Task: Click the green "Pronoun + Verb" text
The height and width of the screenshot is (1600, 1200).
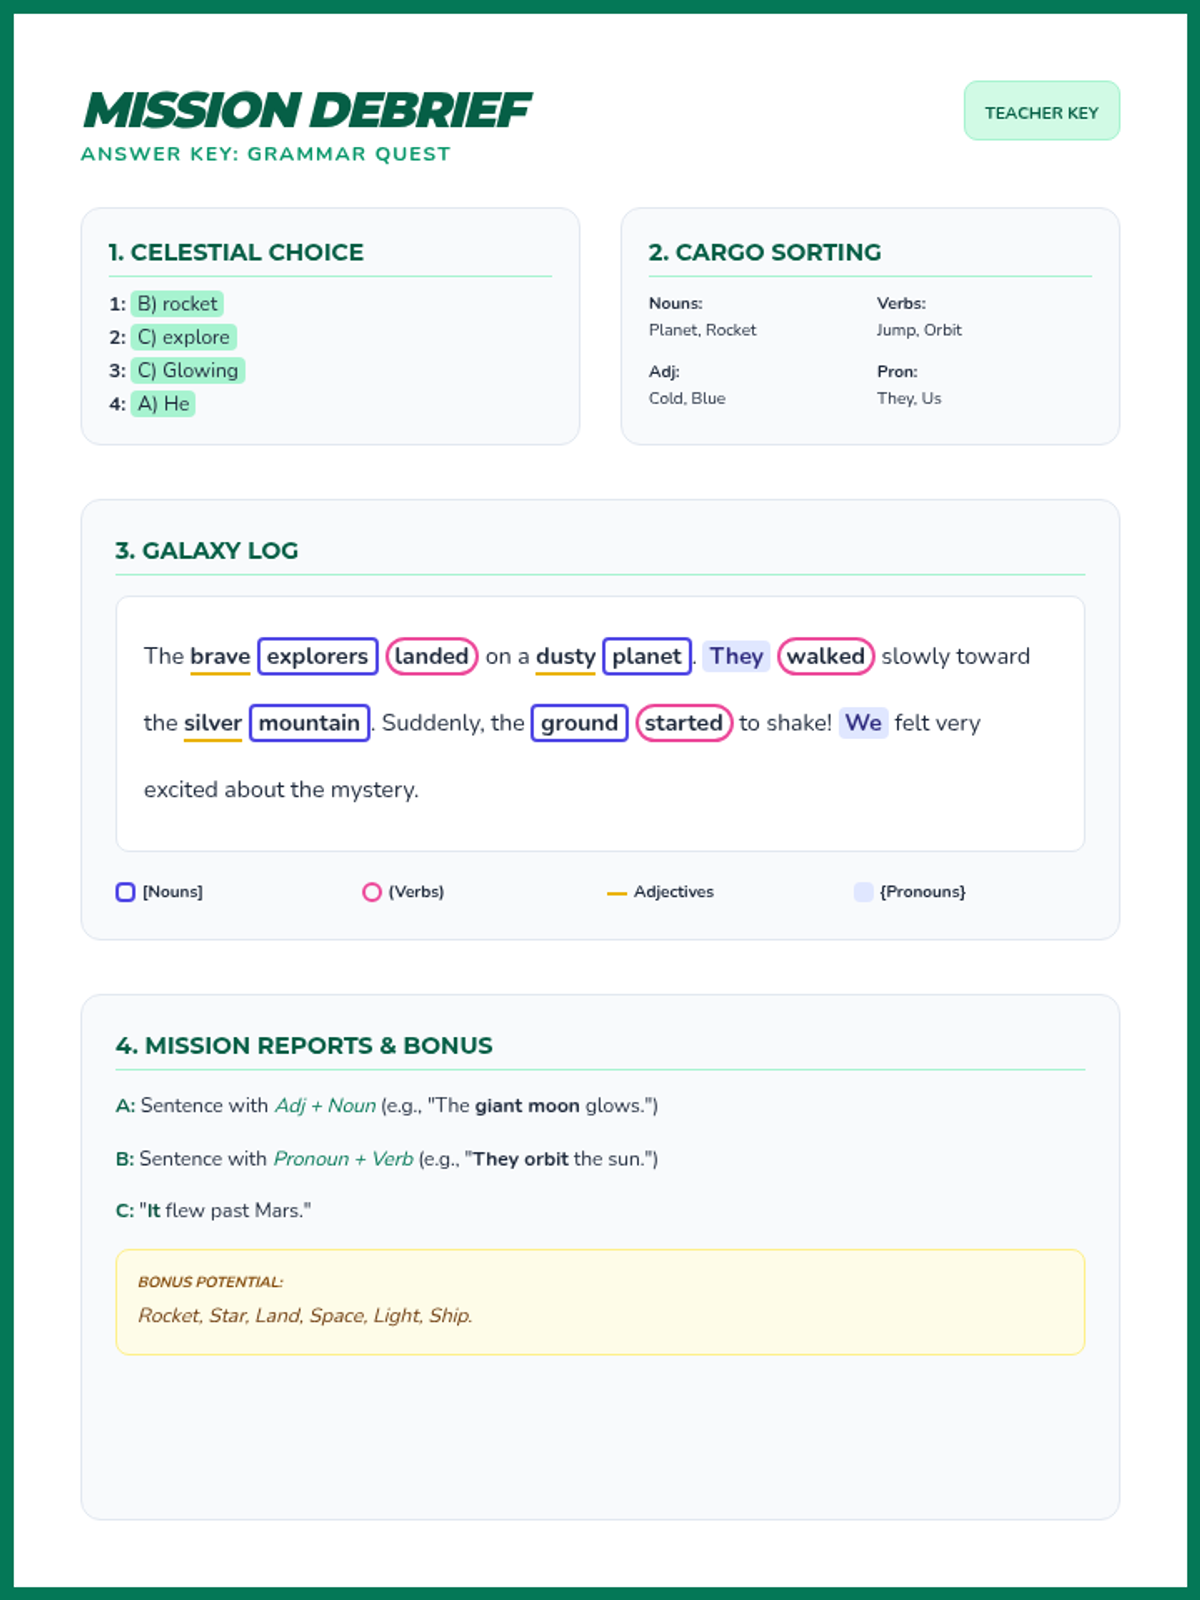Action: (343, 1159)
